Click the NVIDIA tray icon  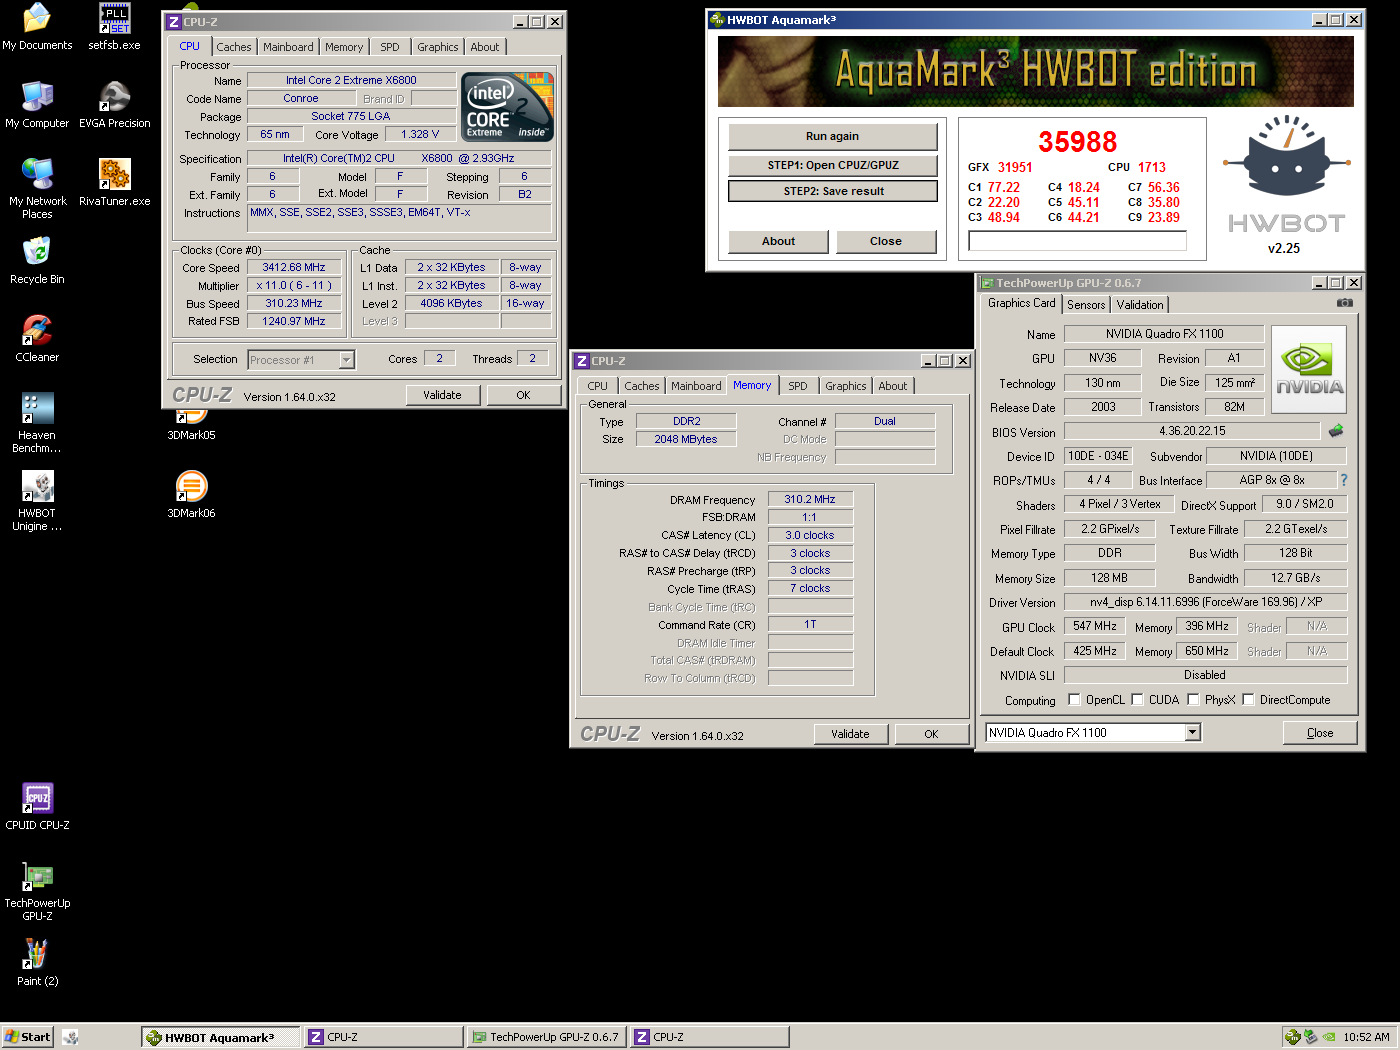pos(1329,1037)
